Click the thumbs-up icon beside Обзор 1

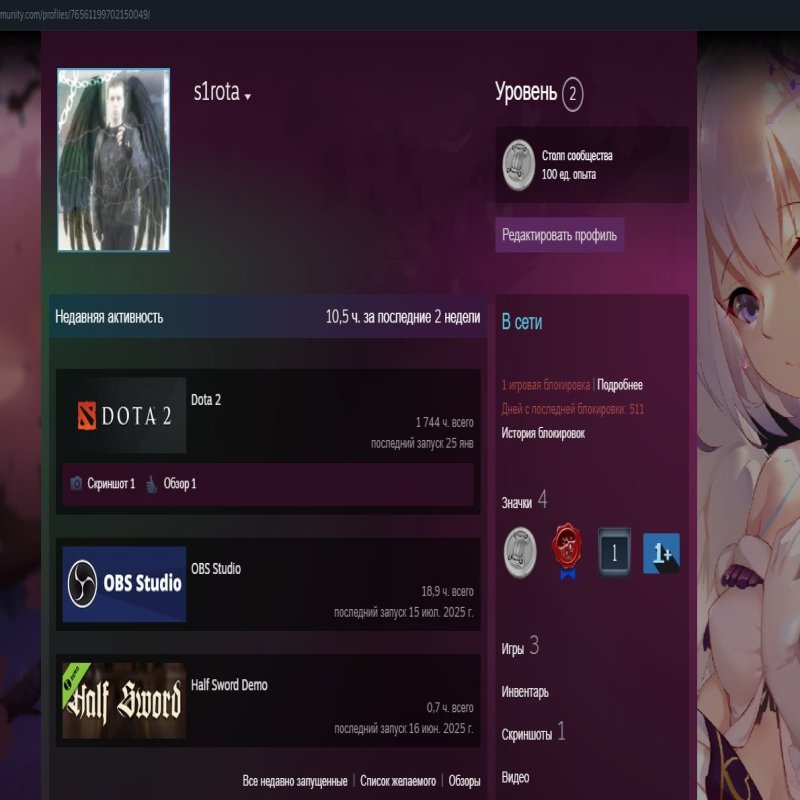152,484
